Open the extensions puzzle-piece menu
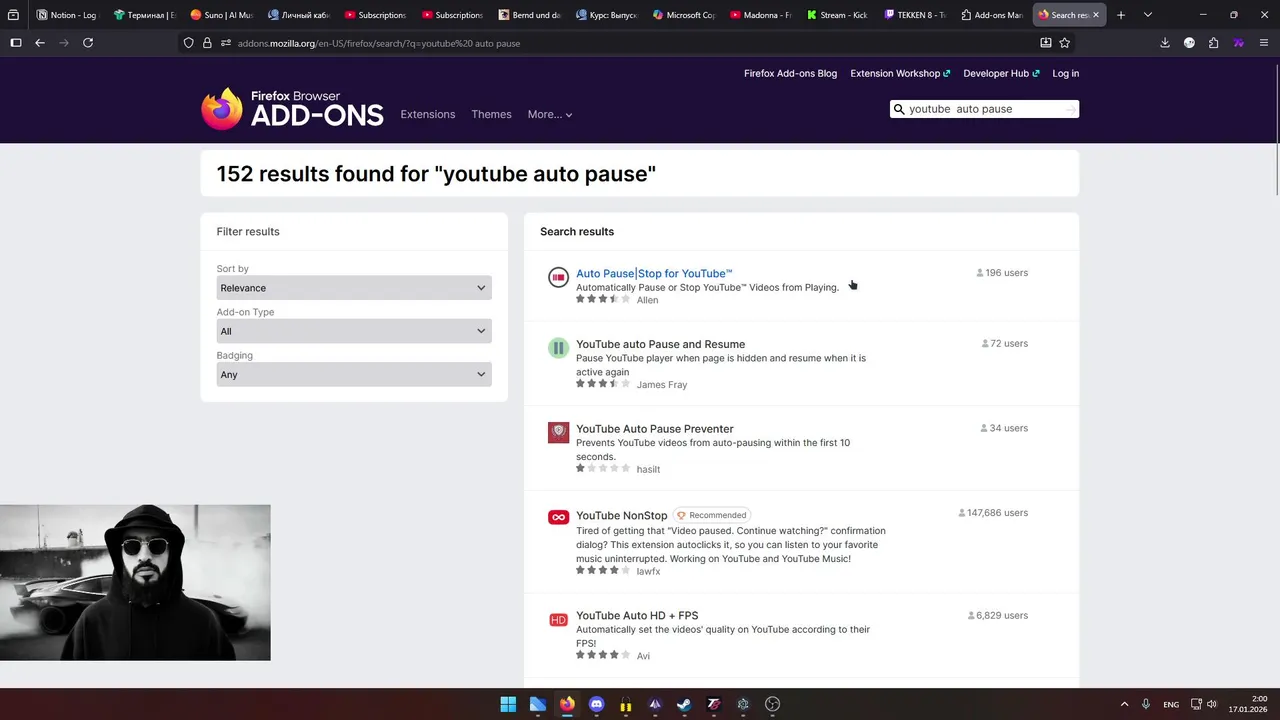The height and width of the screenshot is (720, 1280). [1213, 43]
